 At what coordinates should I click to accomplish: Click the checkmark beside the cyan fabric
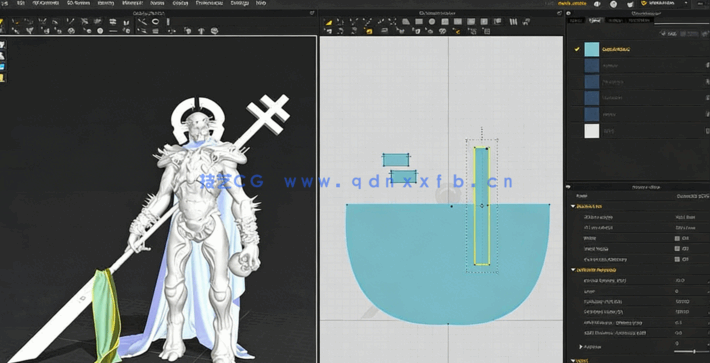[577, 49]
